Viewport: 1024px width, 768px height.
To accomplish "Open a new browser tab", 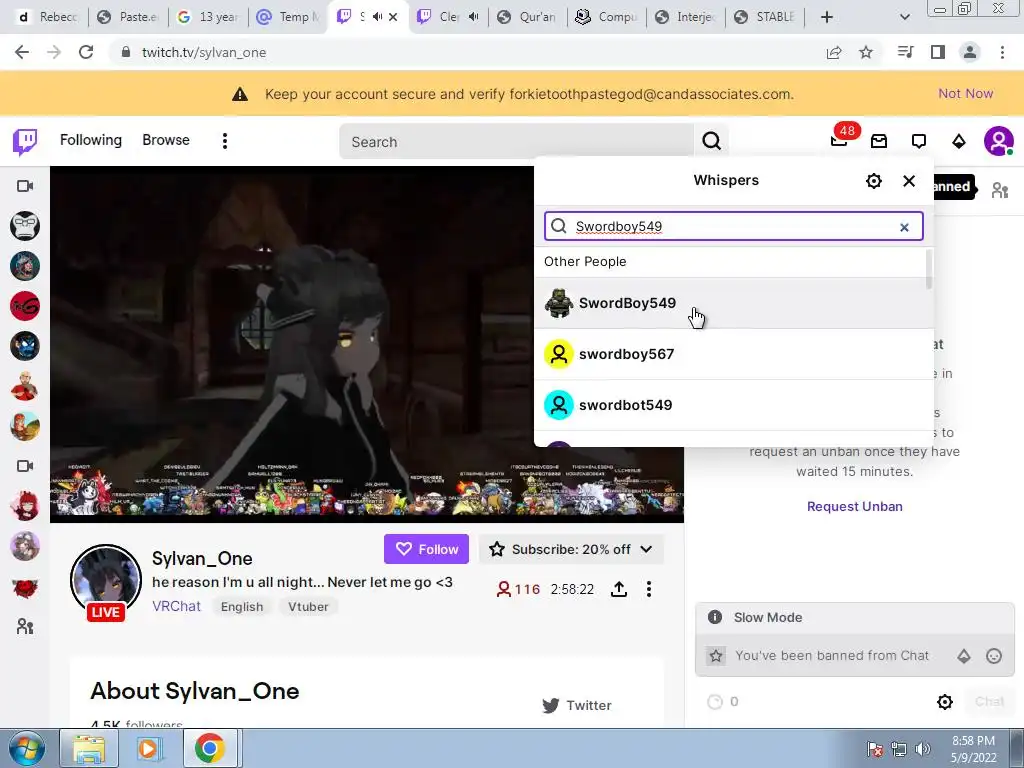I will [827, 17].
